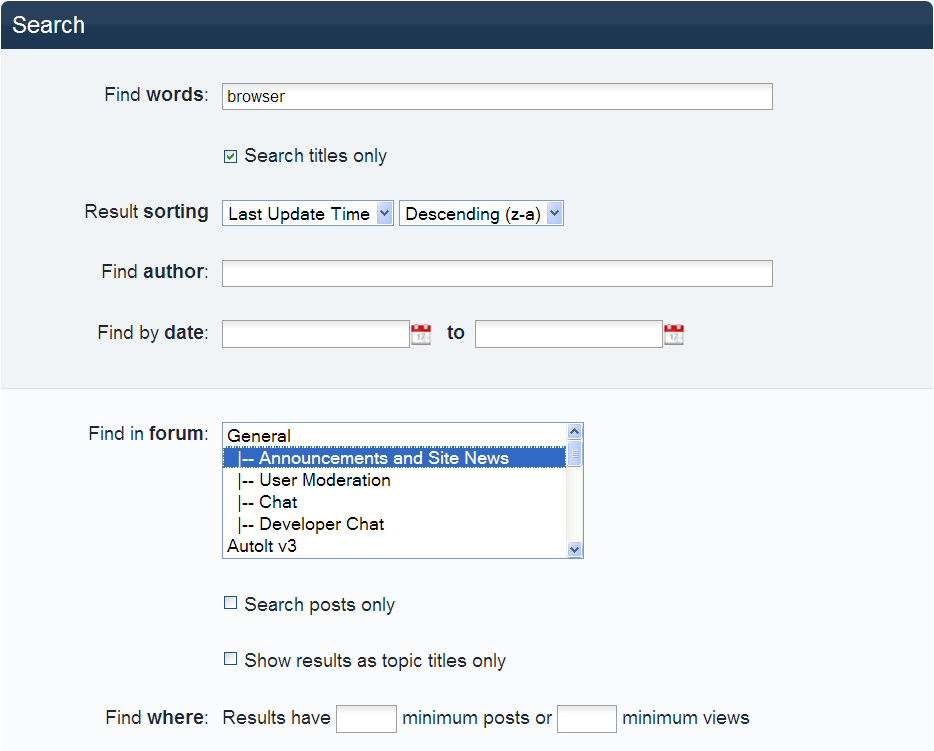Select General in the forum list

point(259,436)
